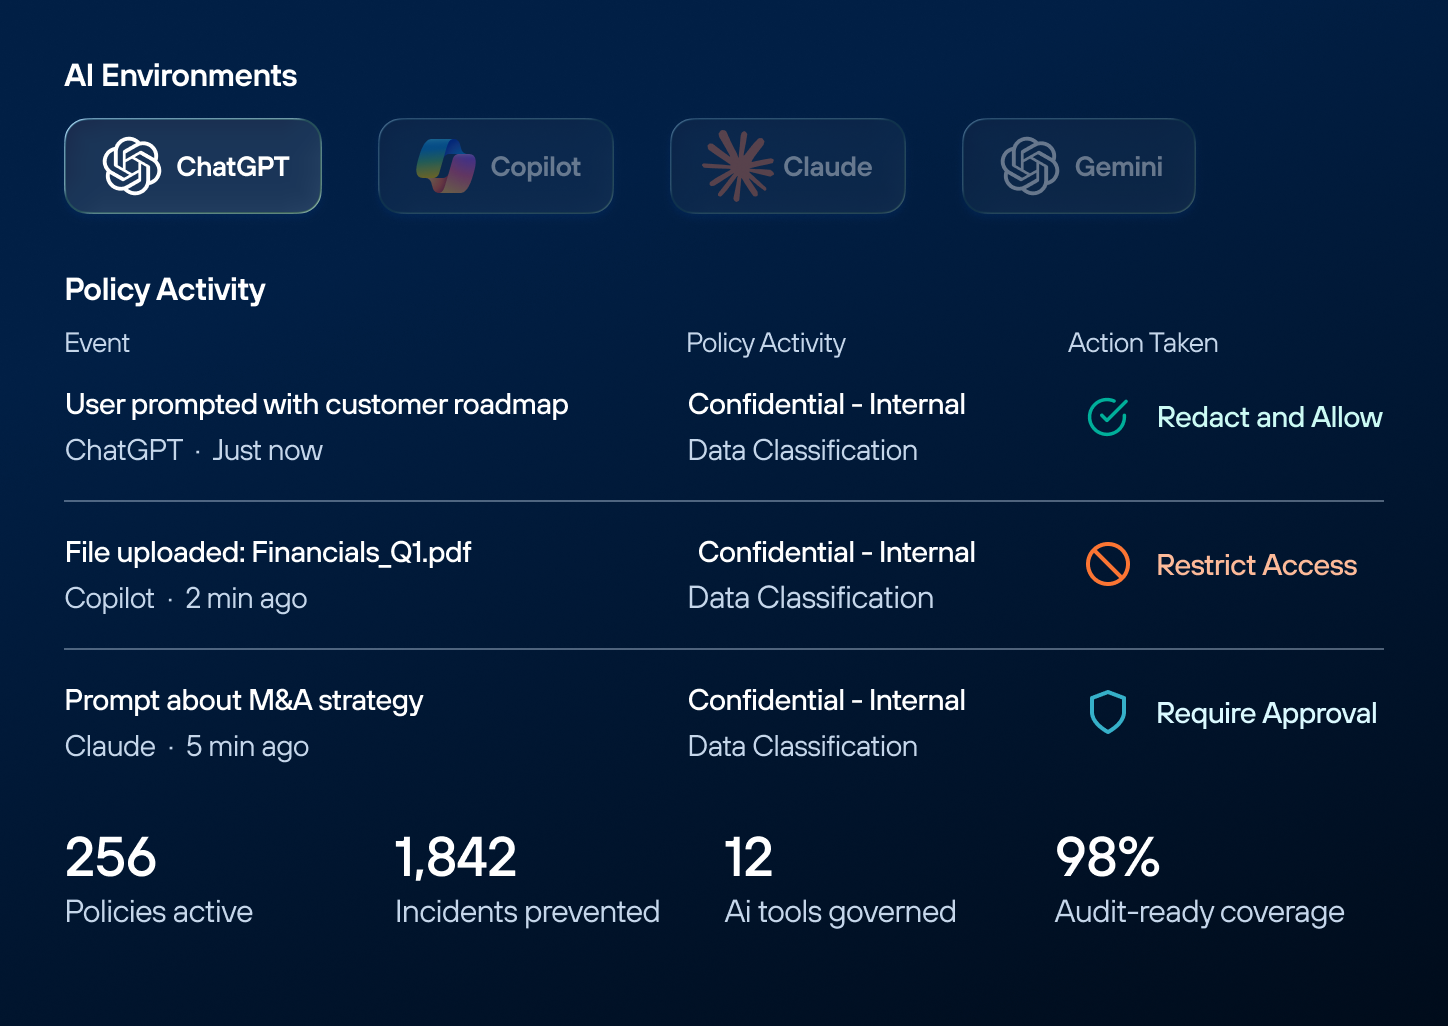Image resolution: width=1448 pixels, height=1026 pixels.
Task: Switch to the Copilot environment tab
Action: coord(496,166)
